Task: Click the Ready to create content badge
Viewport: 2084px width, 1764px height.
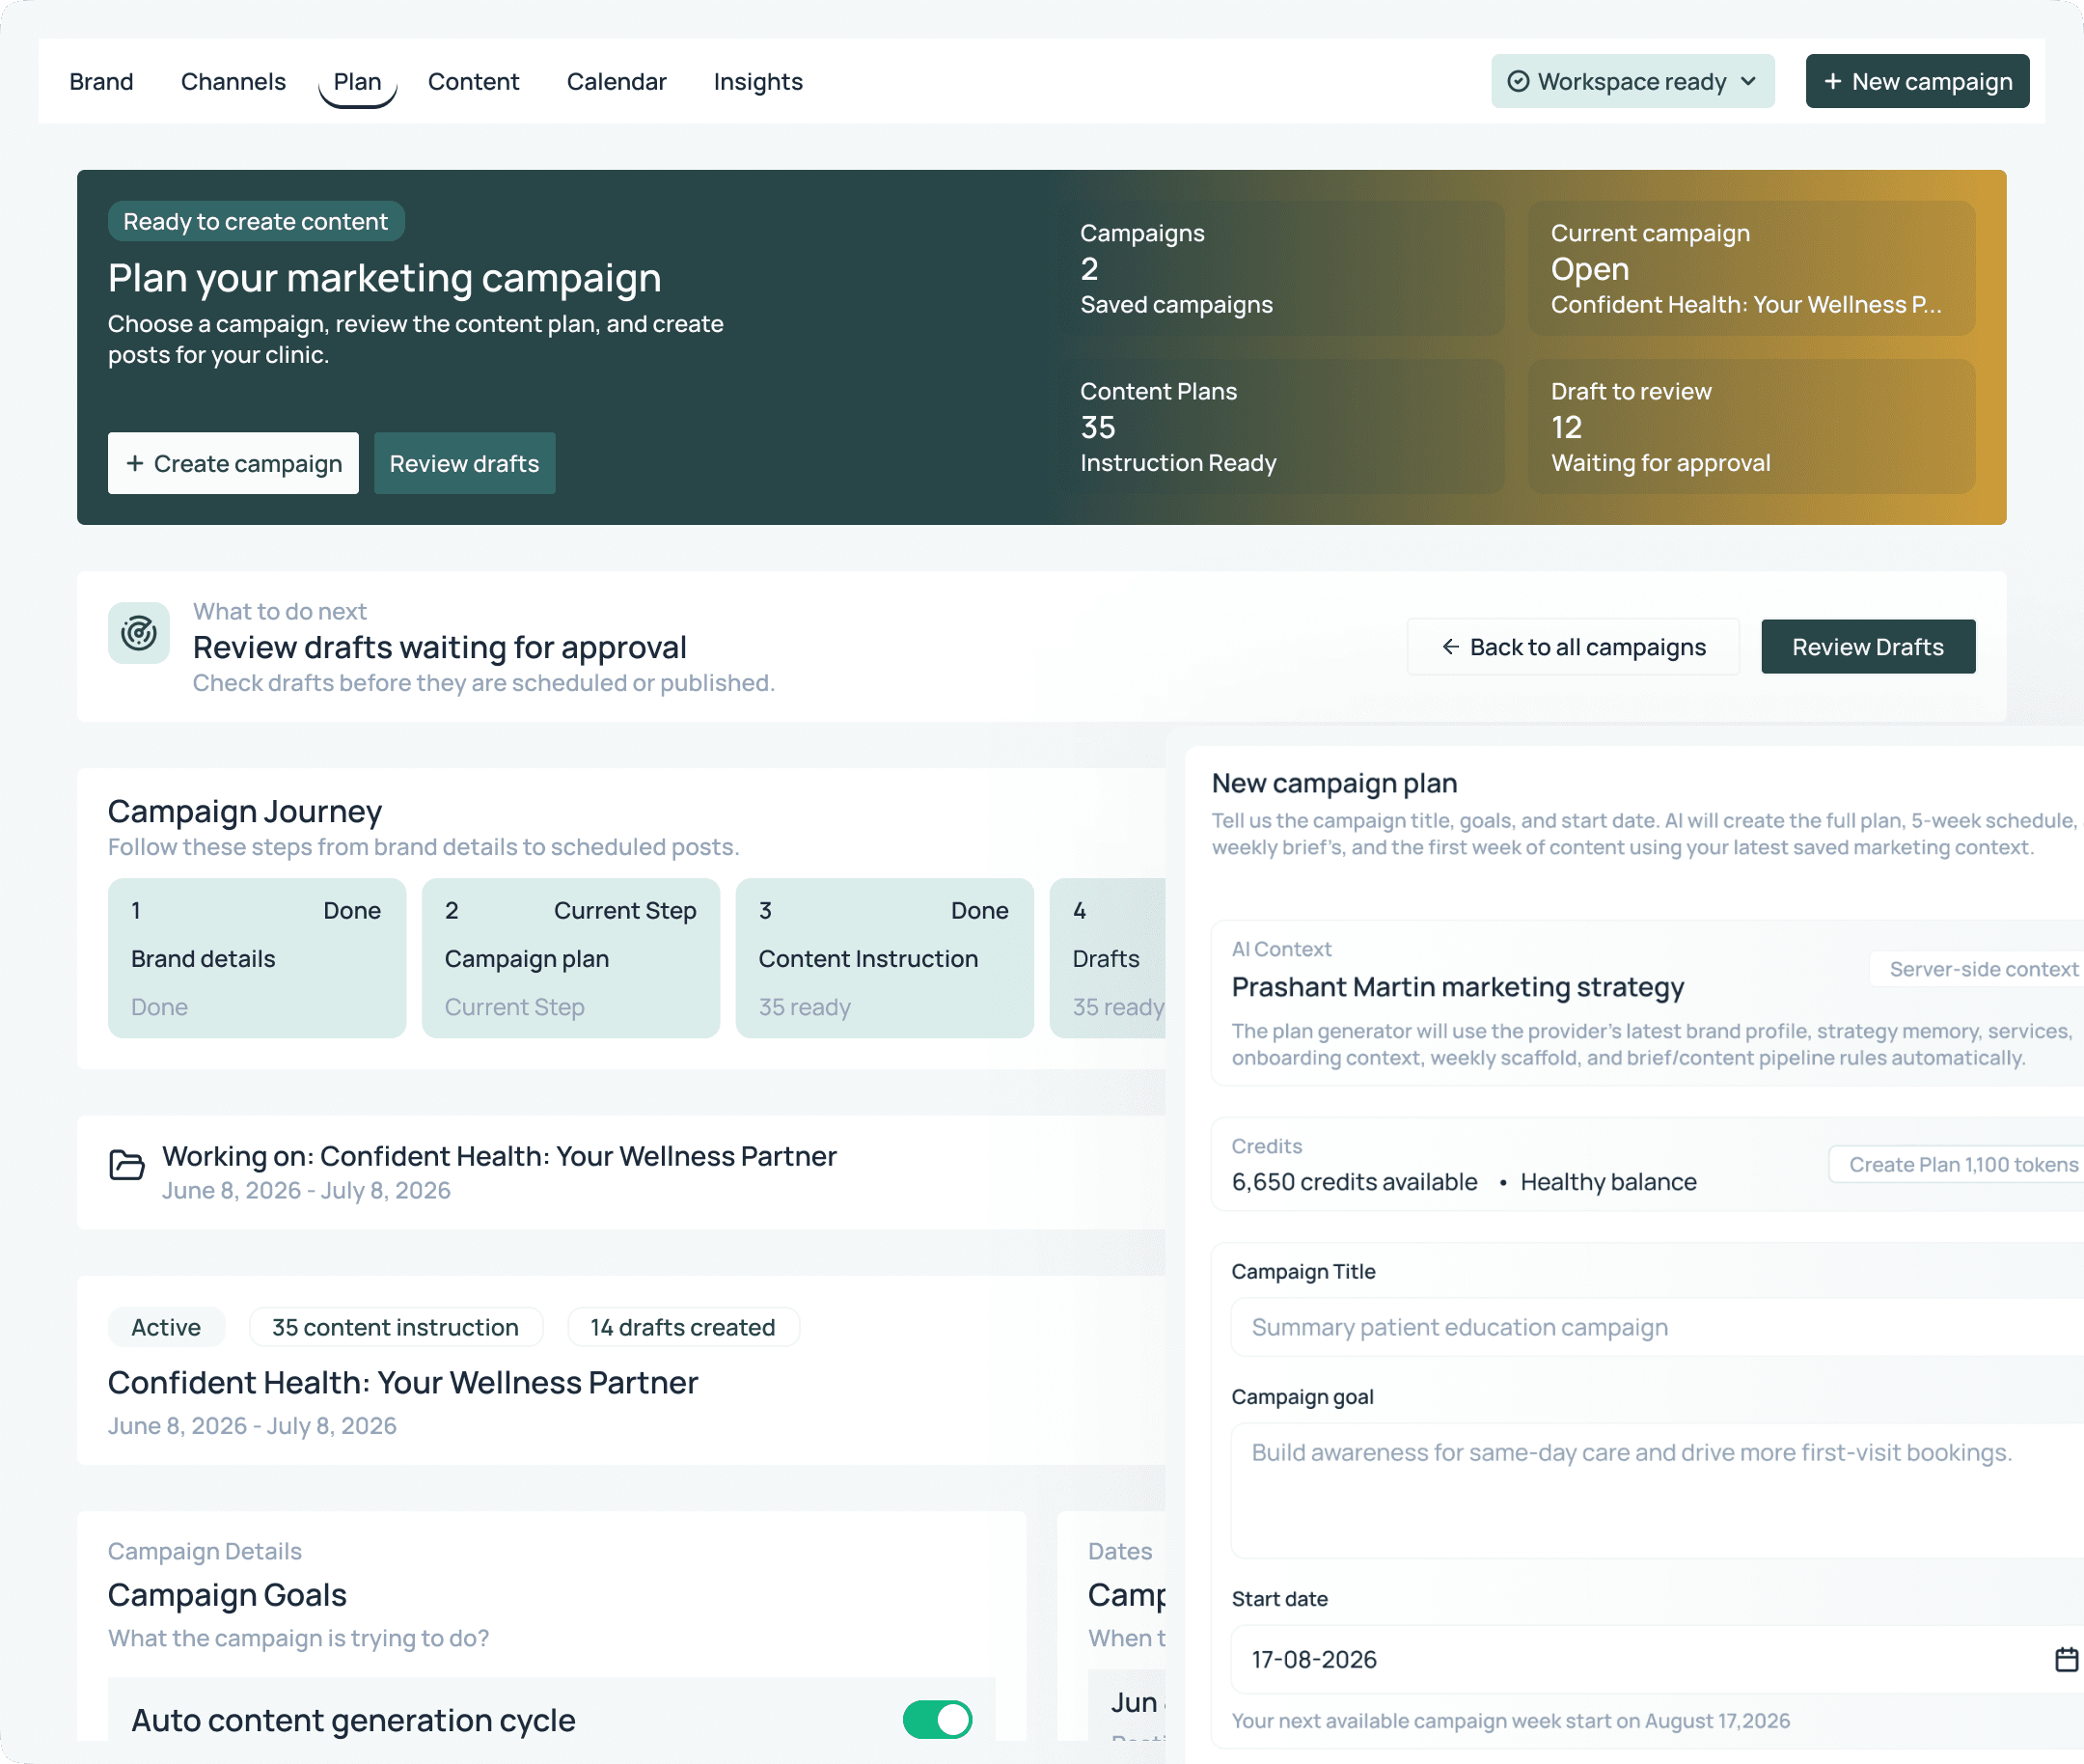Action: pos(256,221)
